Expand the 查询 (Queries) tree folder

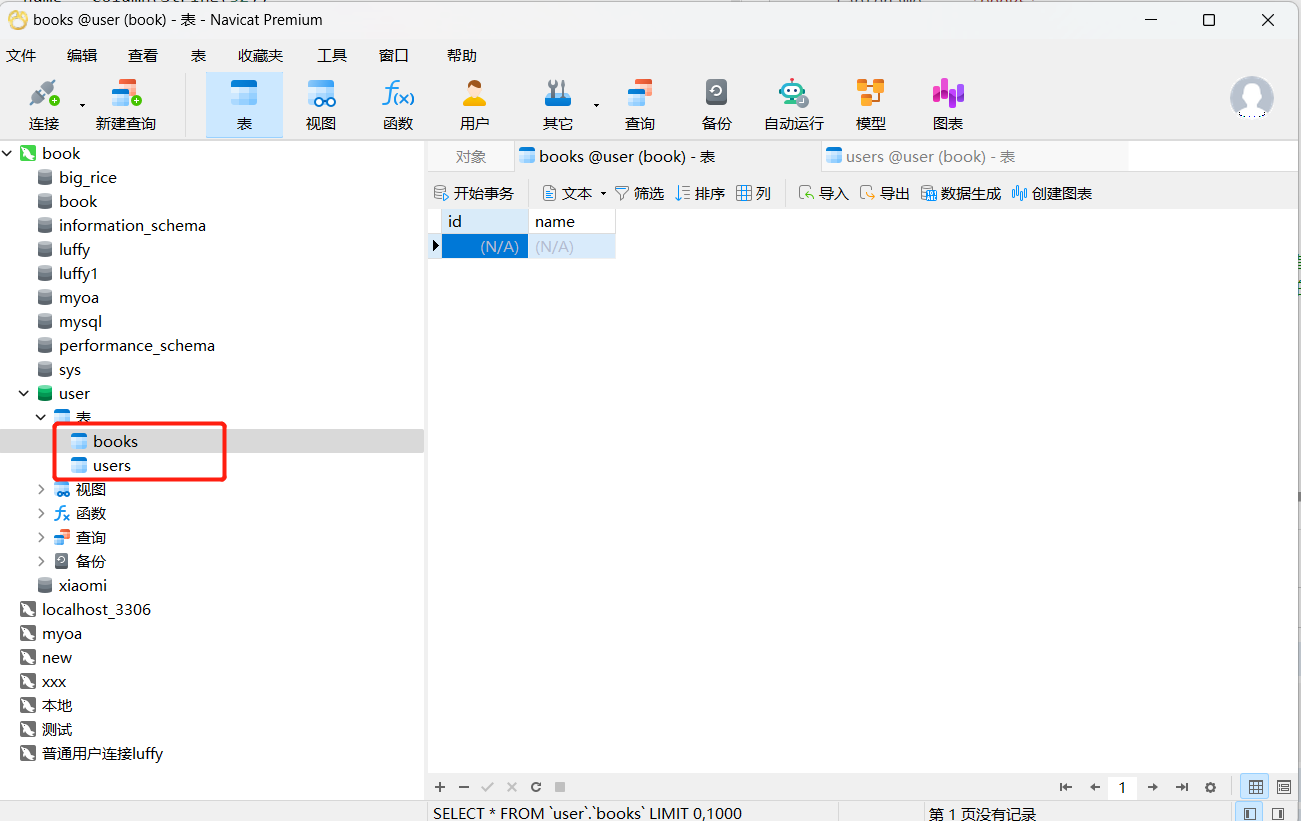point(41,537)
